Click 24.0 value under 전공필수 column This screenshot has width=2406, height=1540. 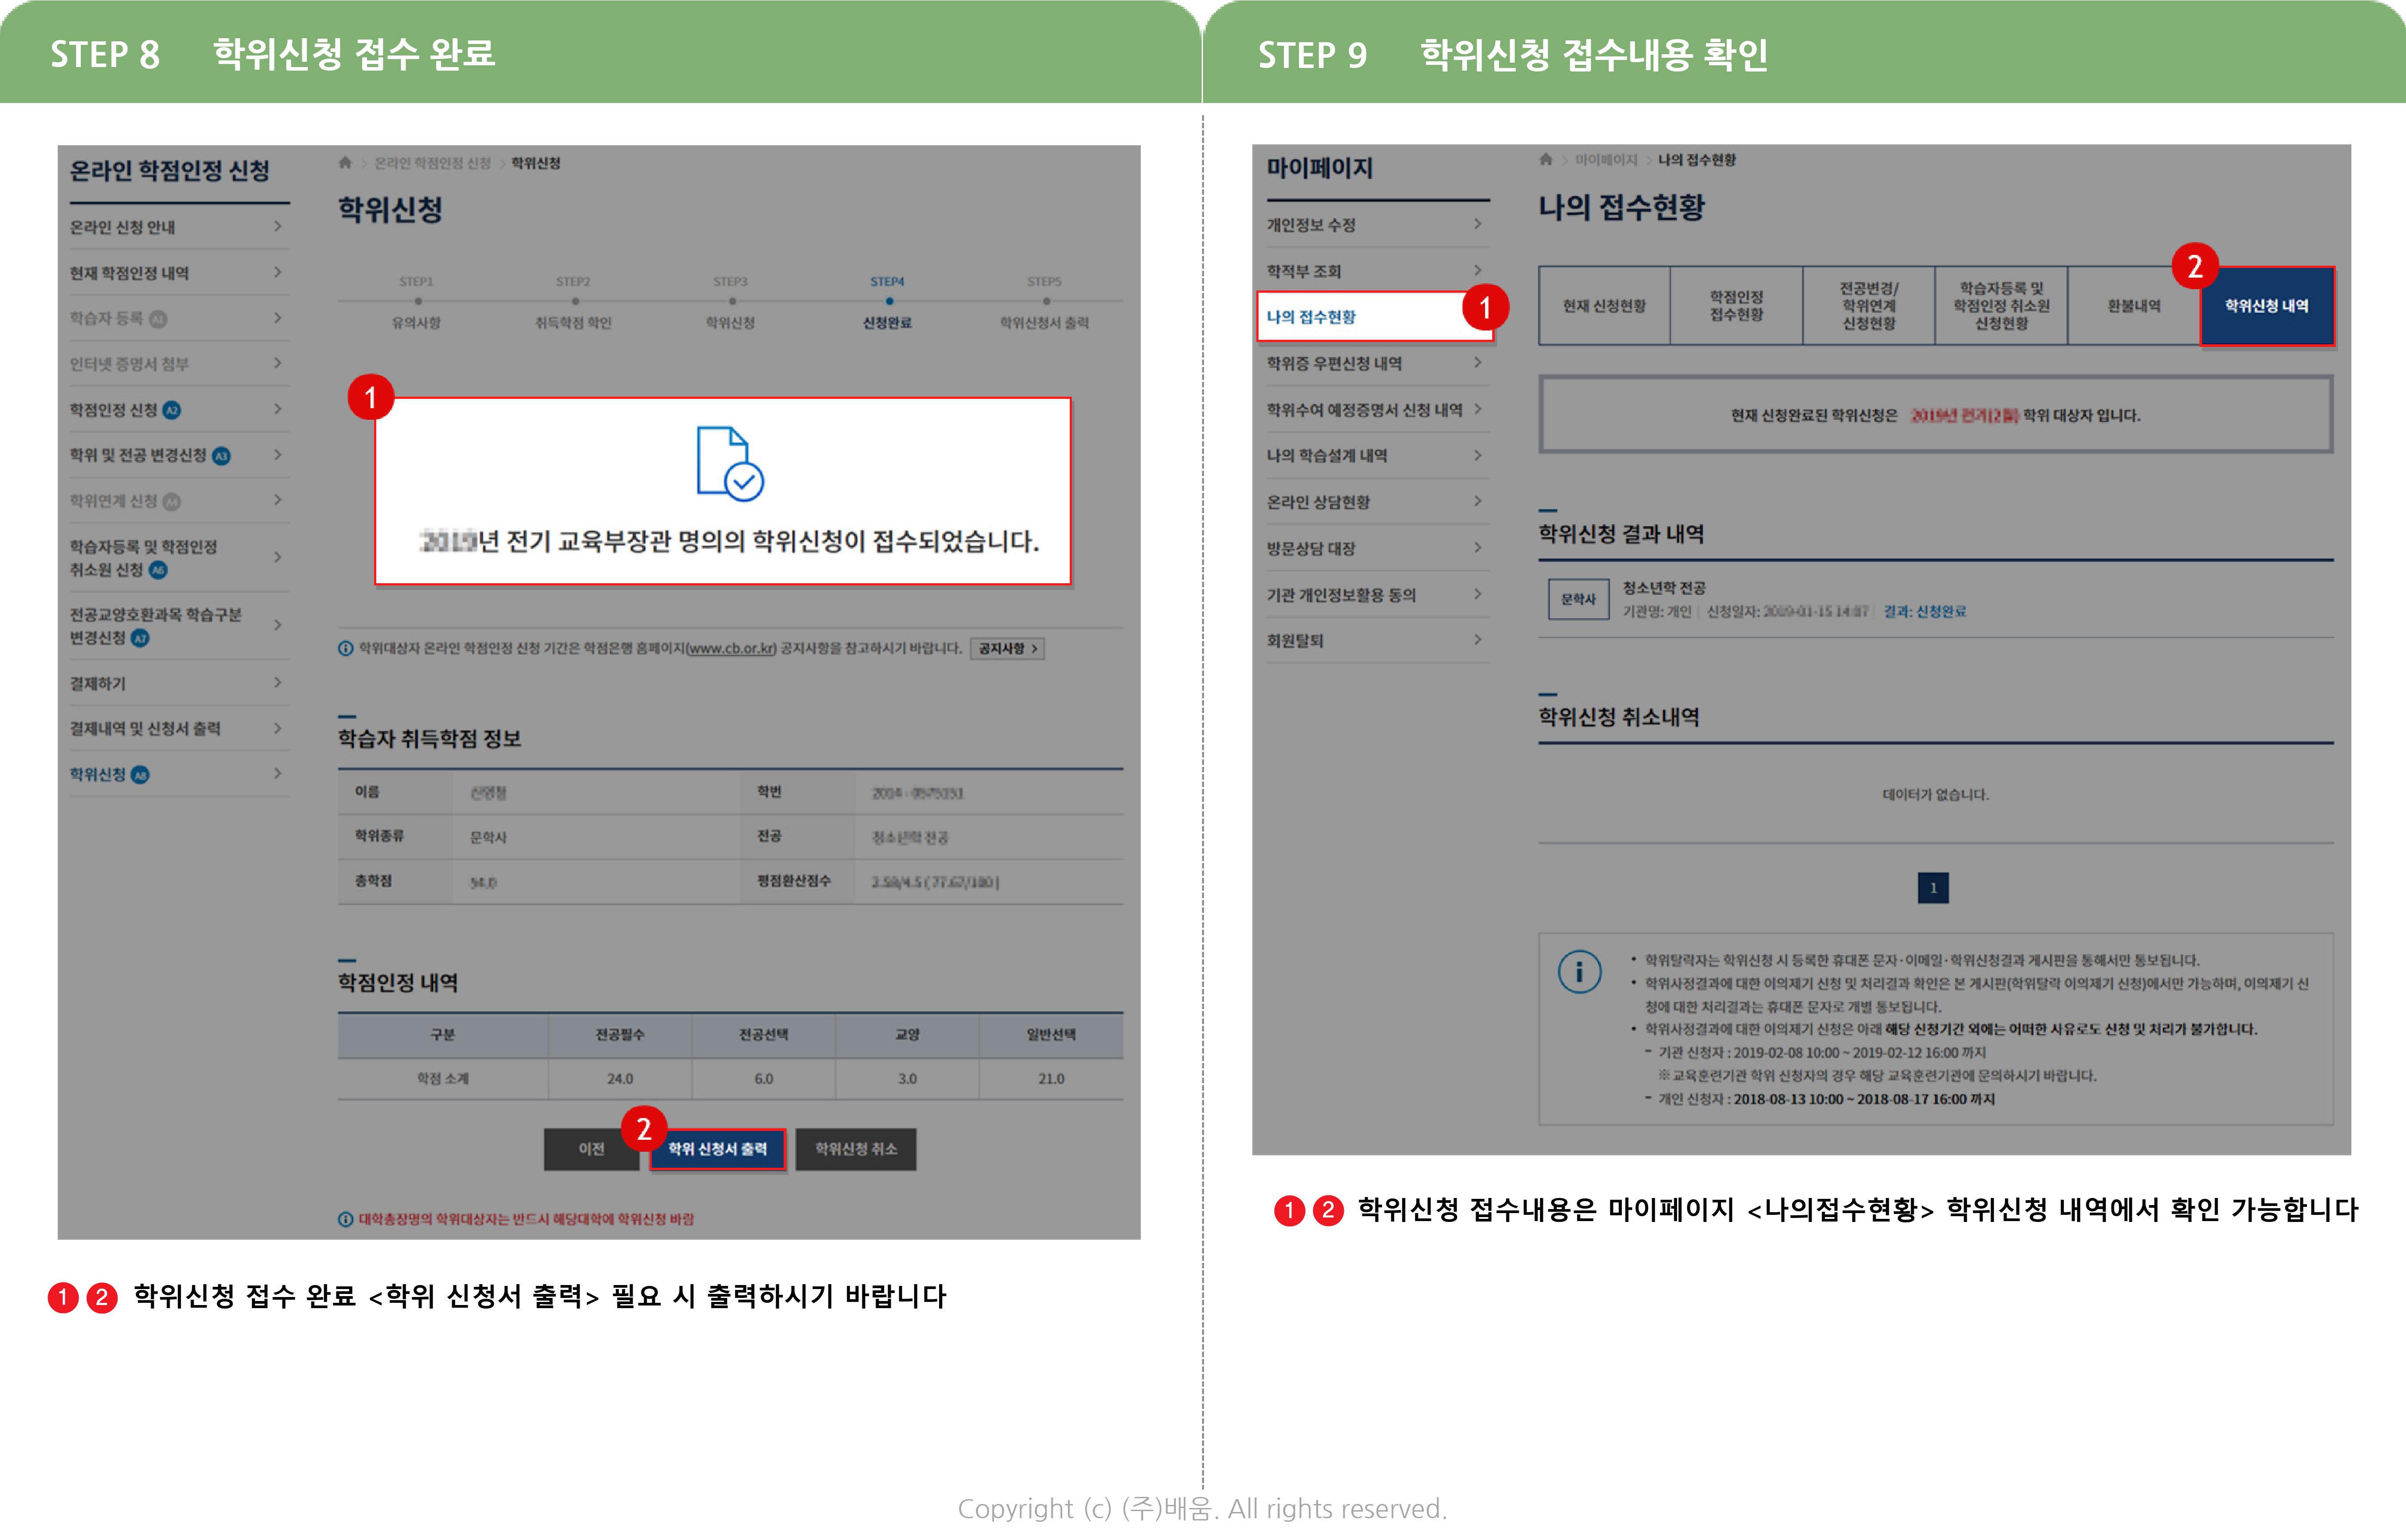(x=620, y=1079)
